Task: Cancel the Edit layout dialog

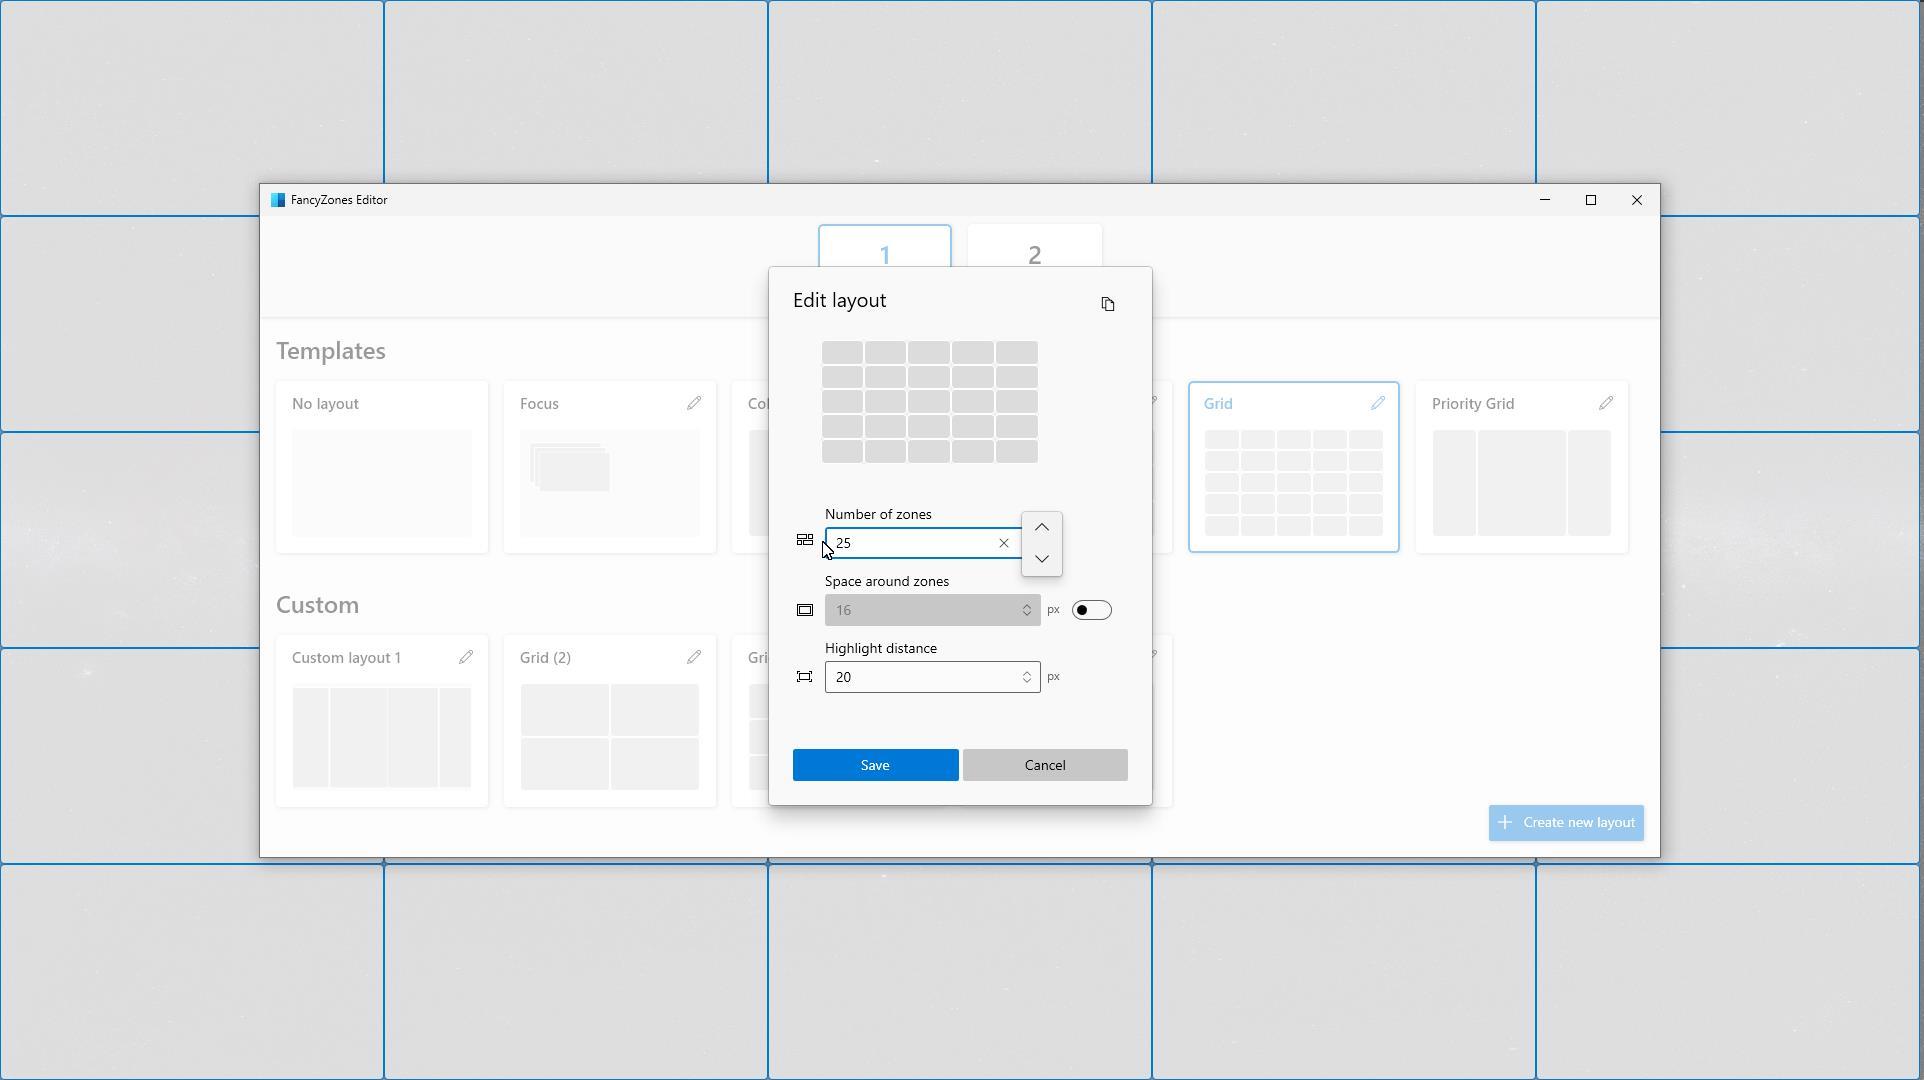Action: point(1044,764)
